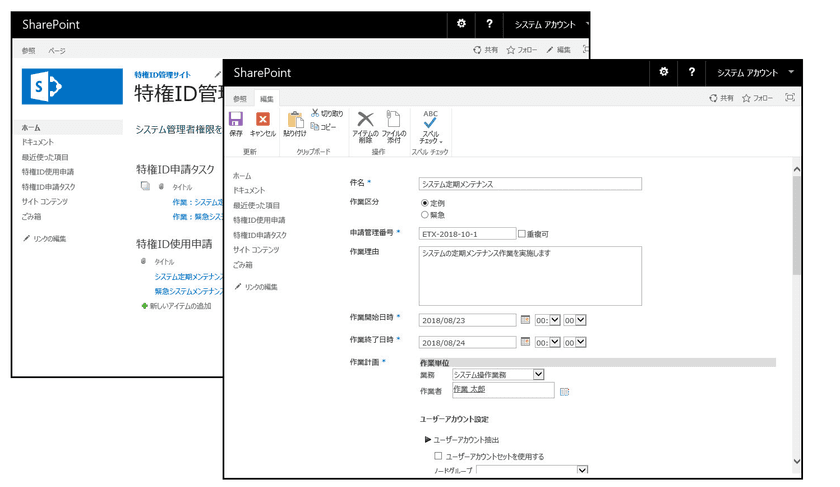
Task: Check the 重複可 checkbox
Action: tap(522, 234)
